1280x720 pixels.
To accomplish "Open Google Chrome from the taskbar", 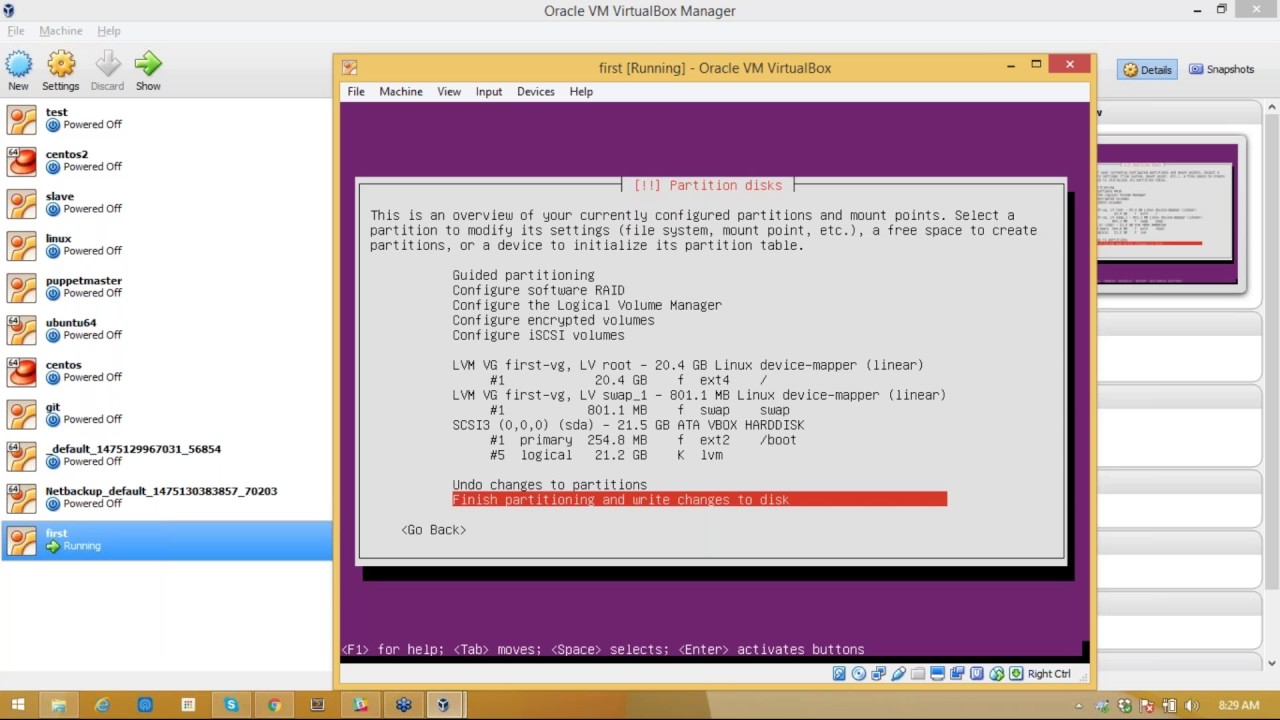I will [x=274, y=705].
